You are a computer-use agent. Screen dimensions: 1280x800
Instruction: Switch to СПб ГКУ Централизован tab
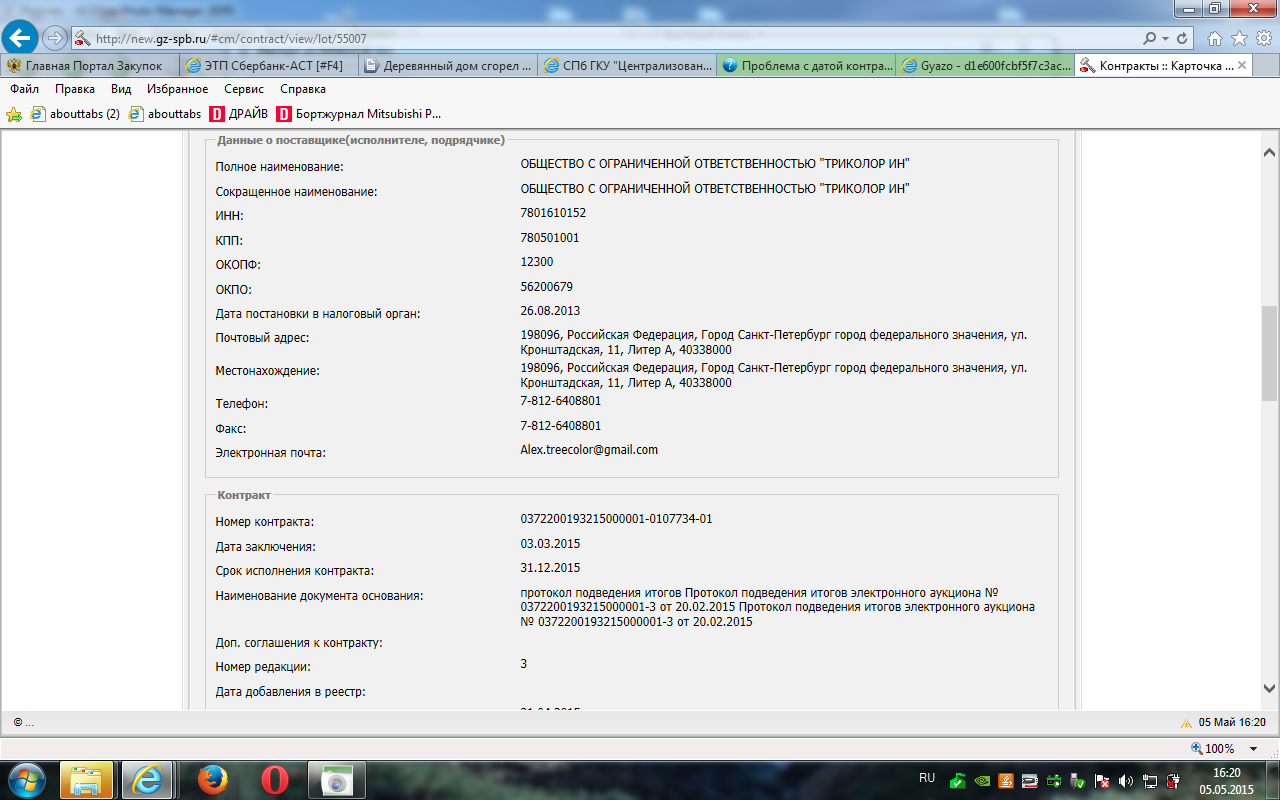coord(626,66)
